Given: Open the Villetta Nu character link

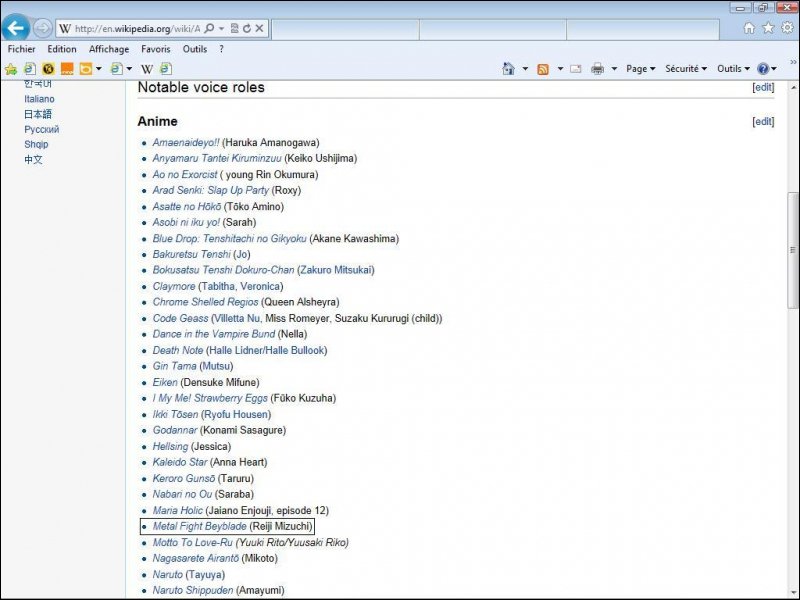Looking at the screenshot, I should pos(237,318).
